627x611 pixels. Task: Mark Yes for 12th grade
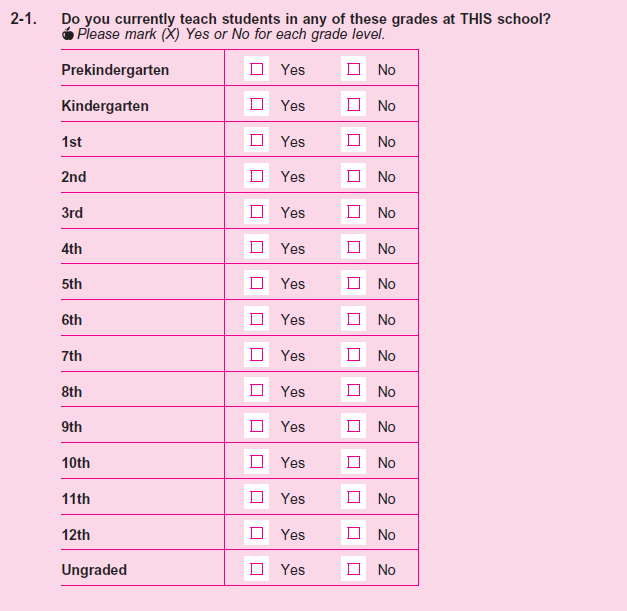click(257, 533)
